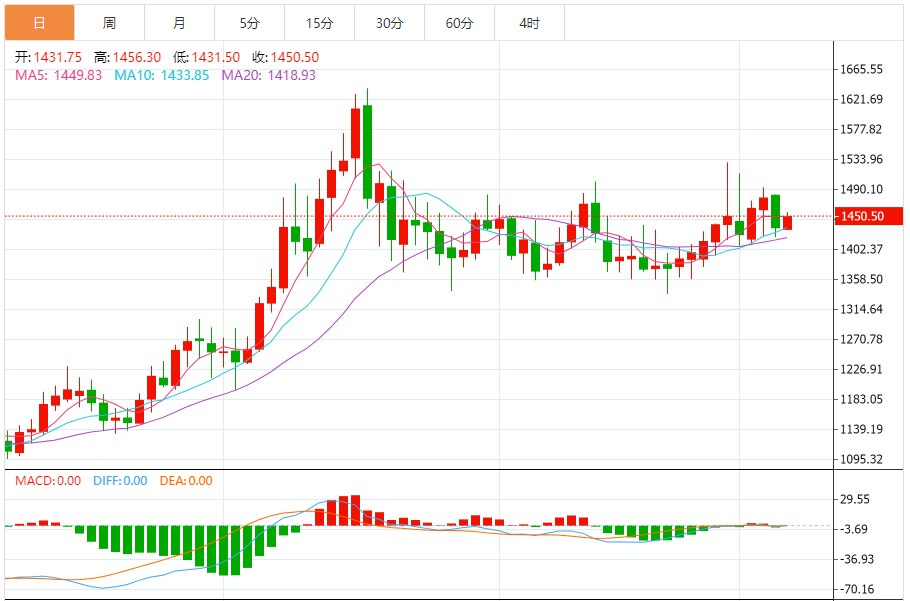Switch to the 月 monthly tab

pyautogui.click(x=179, y=22)
